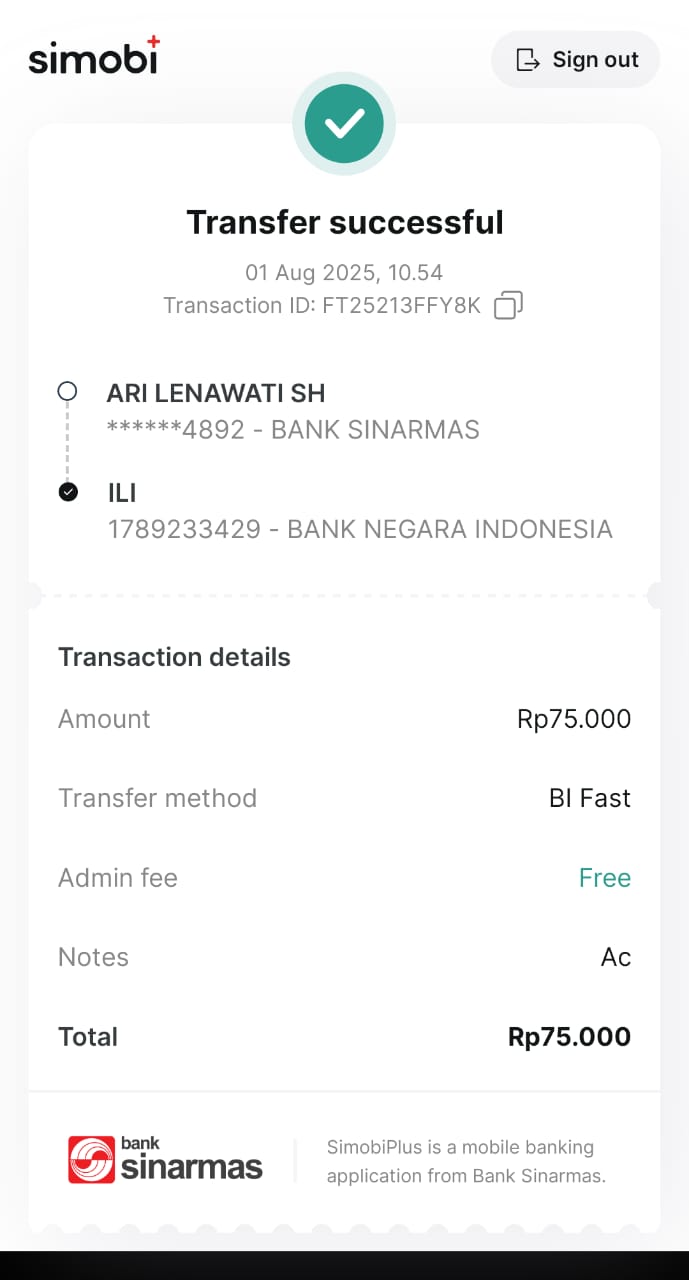Click the copy Transaction ID icon
Image resolution: width=689 pixels, height=1280 pixels.
[508, 305]
